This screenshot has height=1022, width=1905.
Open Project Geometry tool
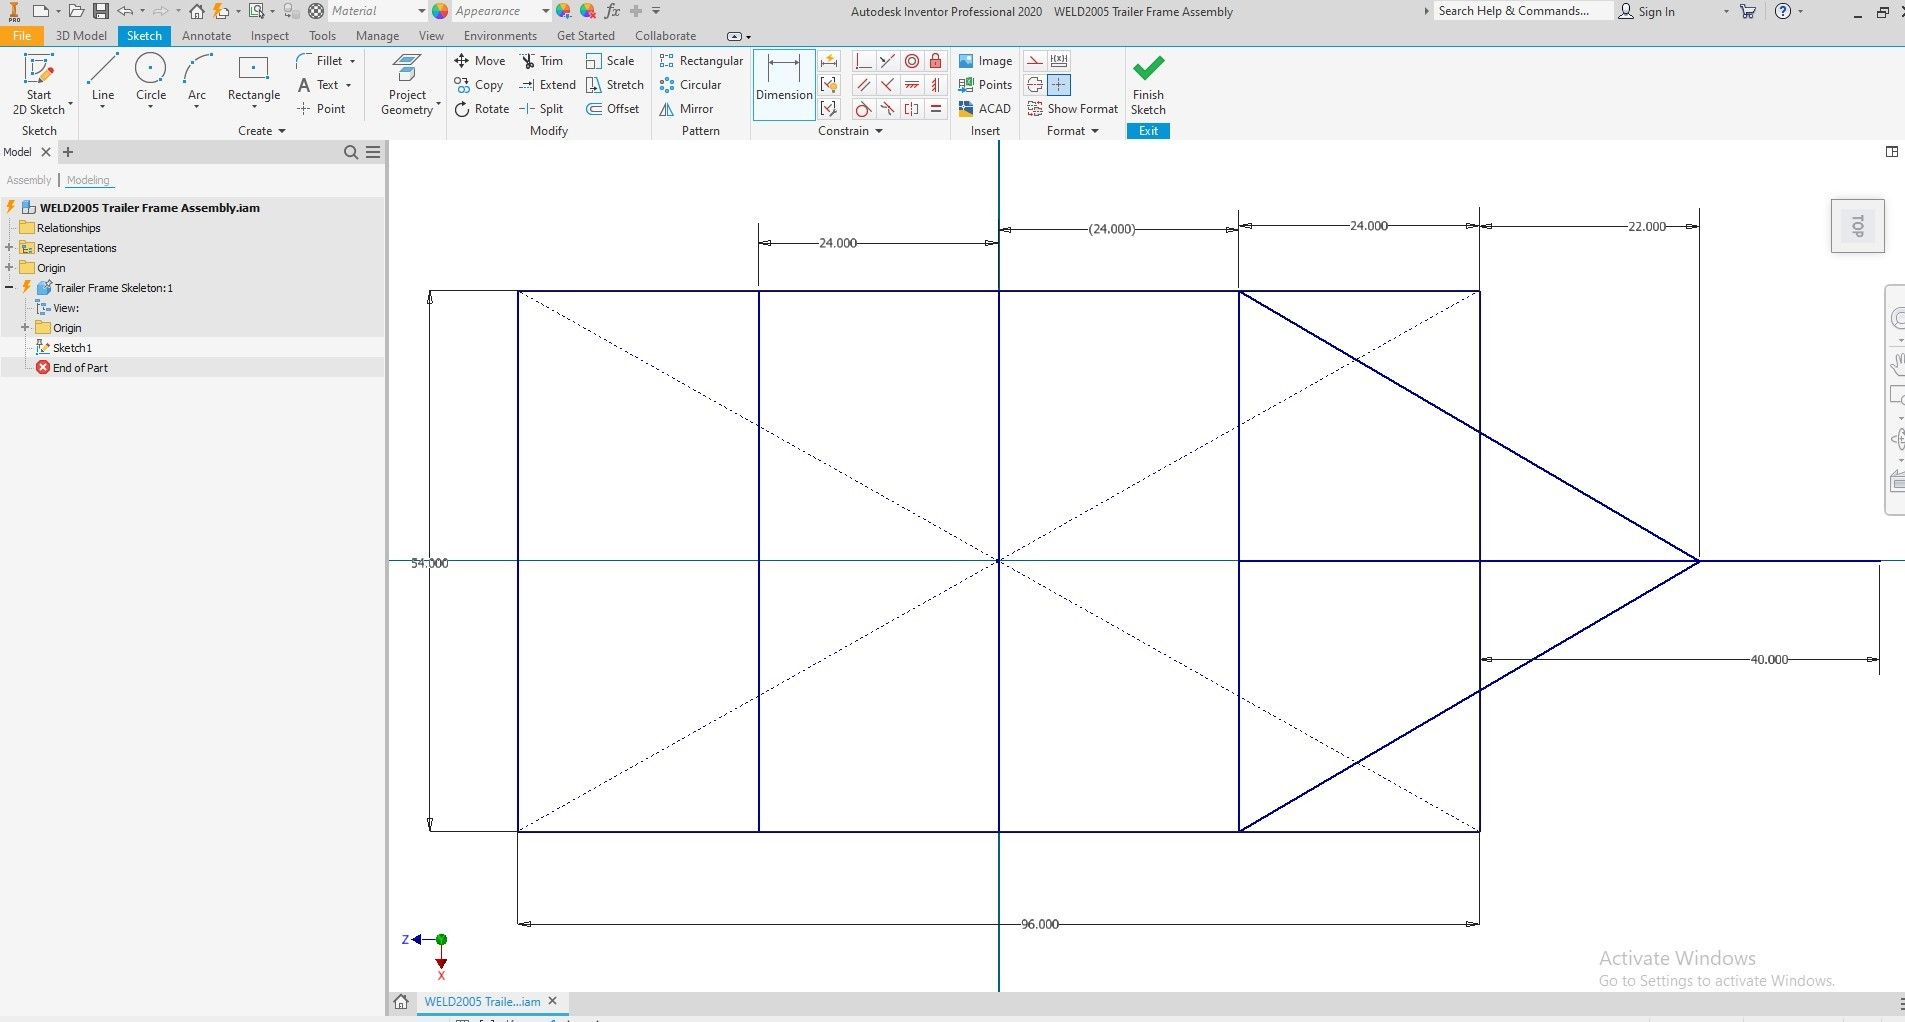(405, 82)
